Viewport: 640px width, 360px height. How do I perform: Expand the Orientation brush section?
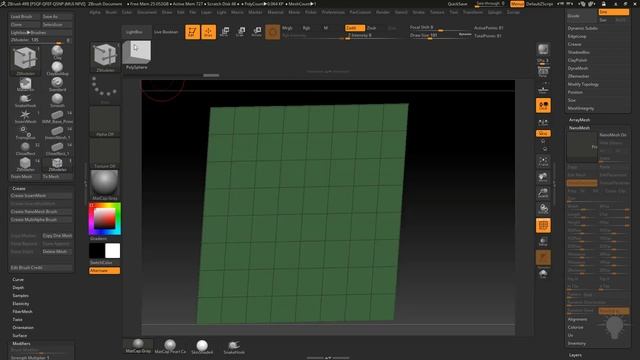[23, 328]
